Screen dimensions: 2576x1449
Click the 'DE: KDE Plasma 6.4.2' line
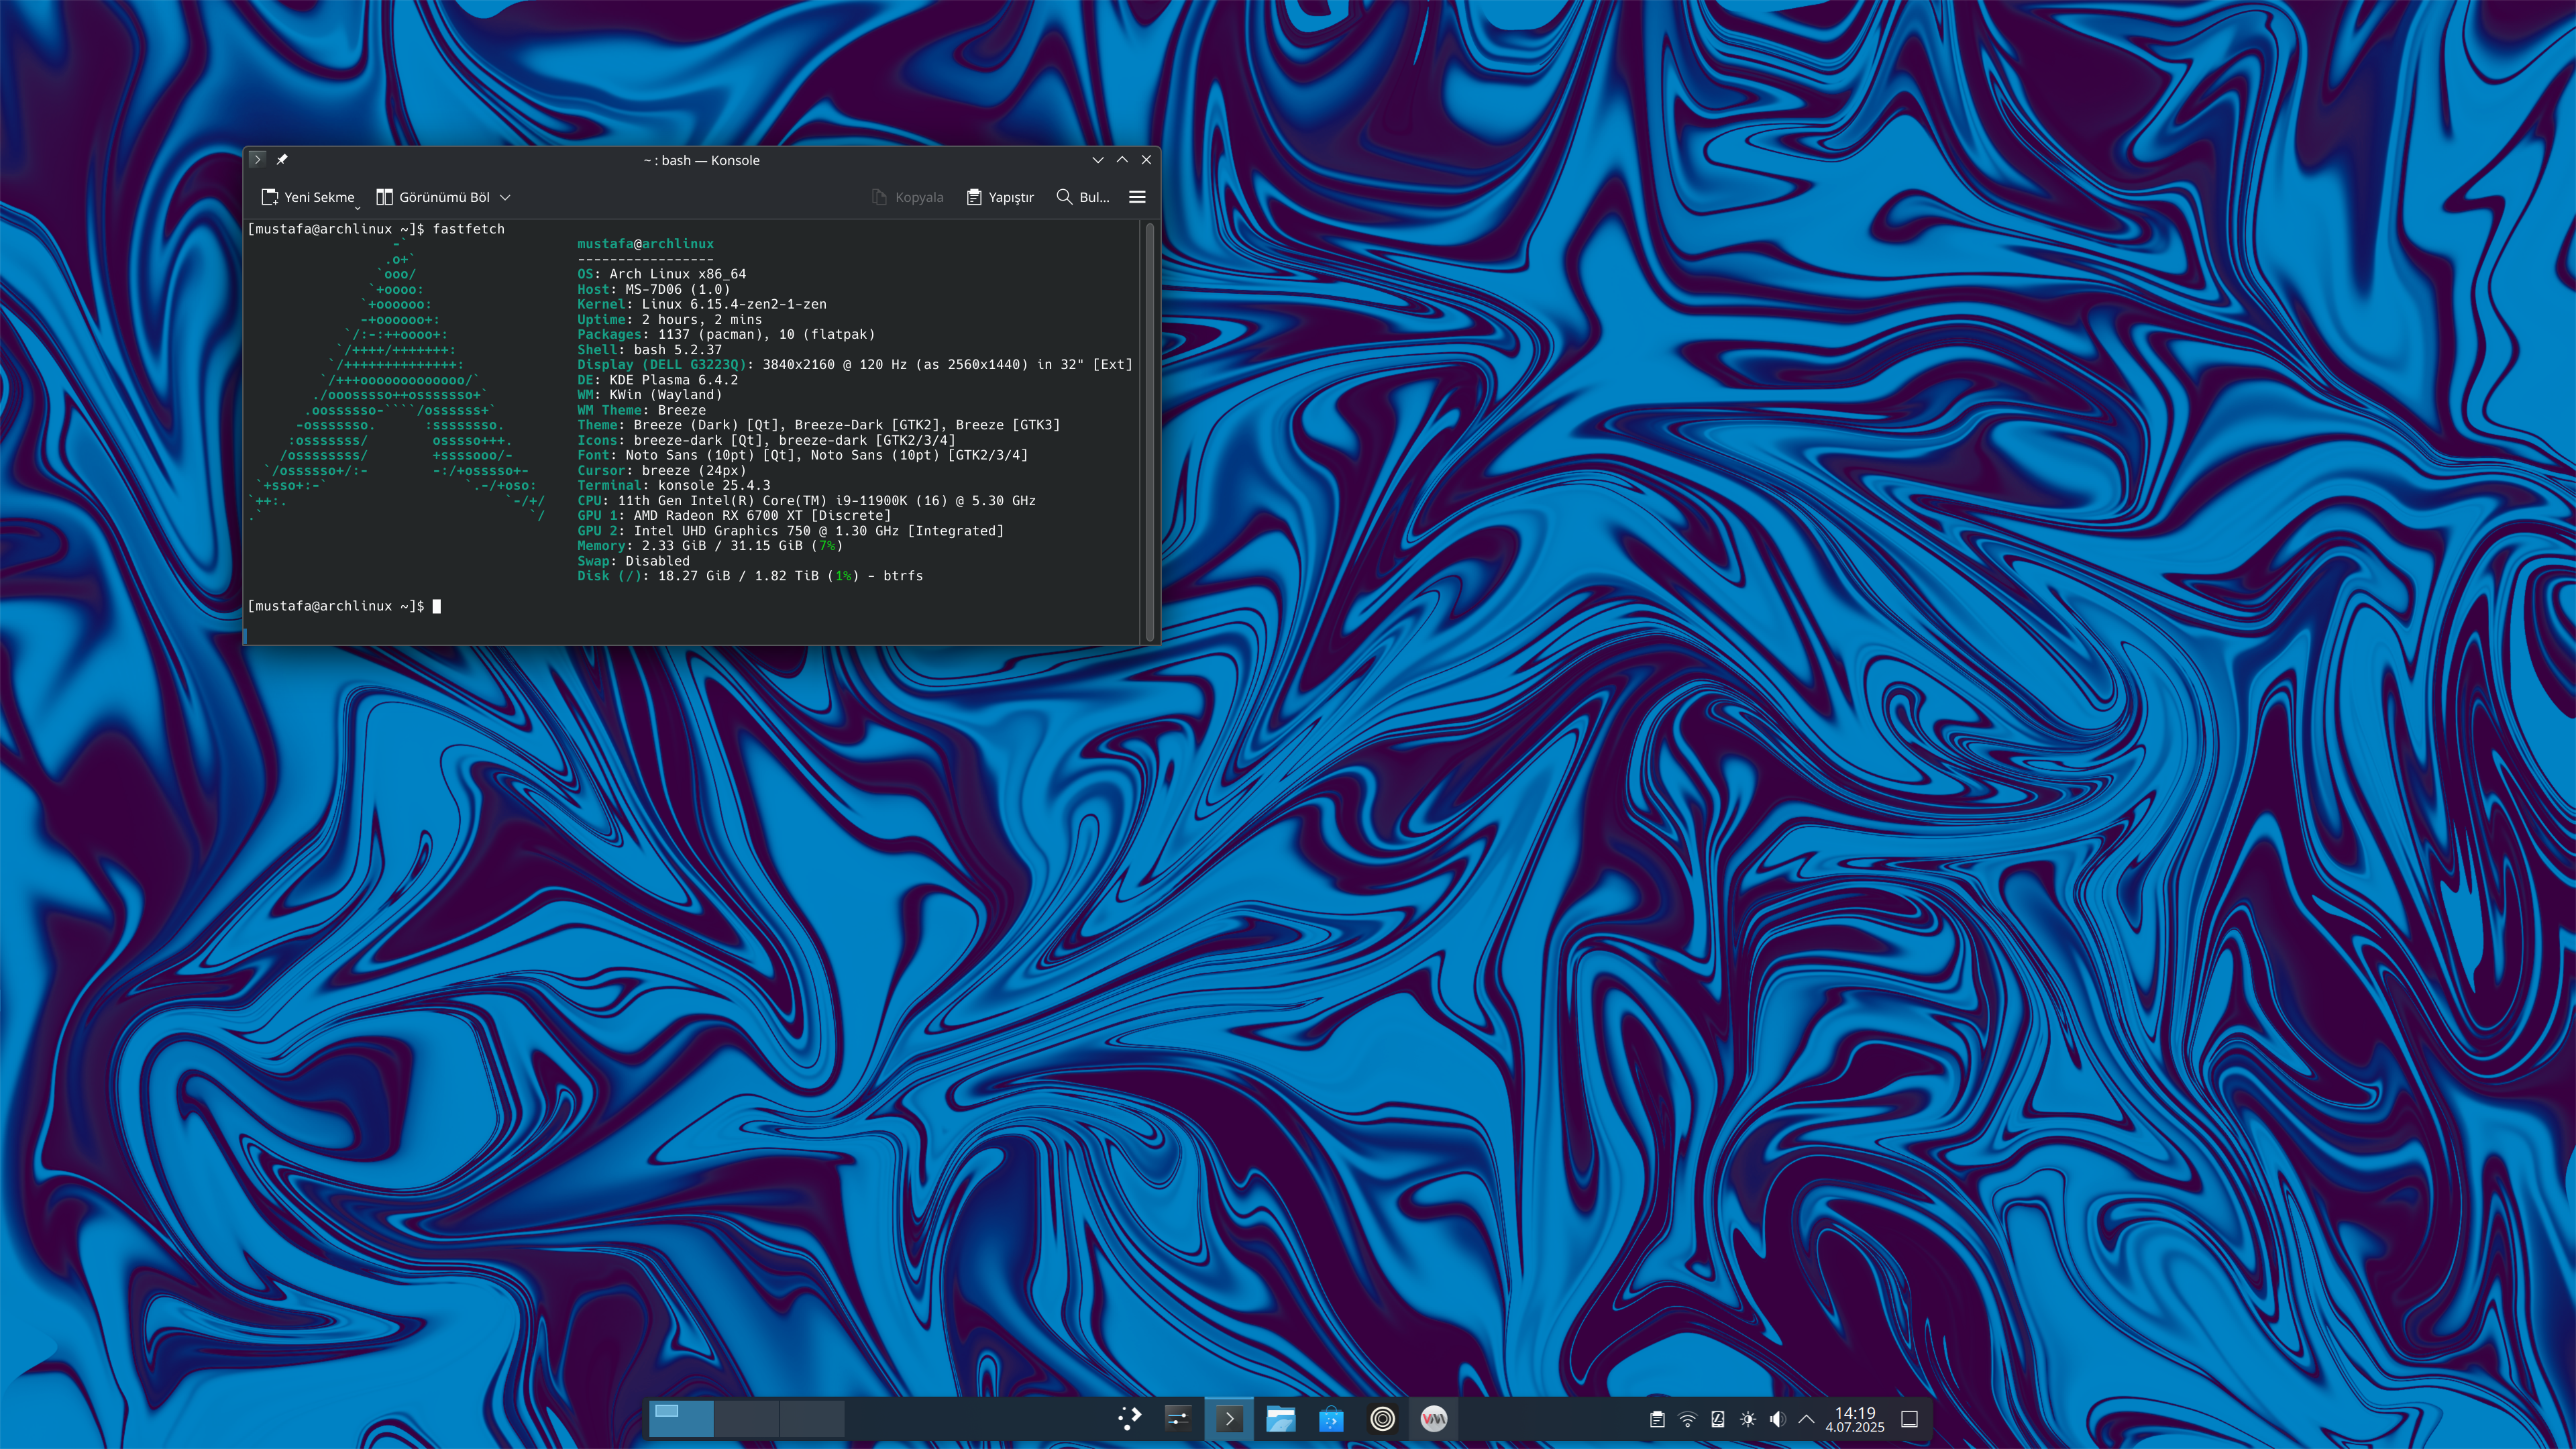[657, 380]
